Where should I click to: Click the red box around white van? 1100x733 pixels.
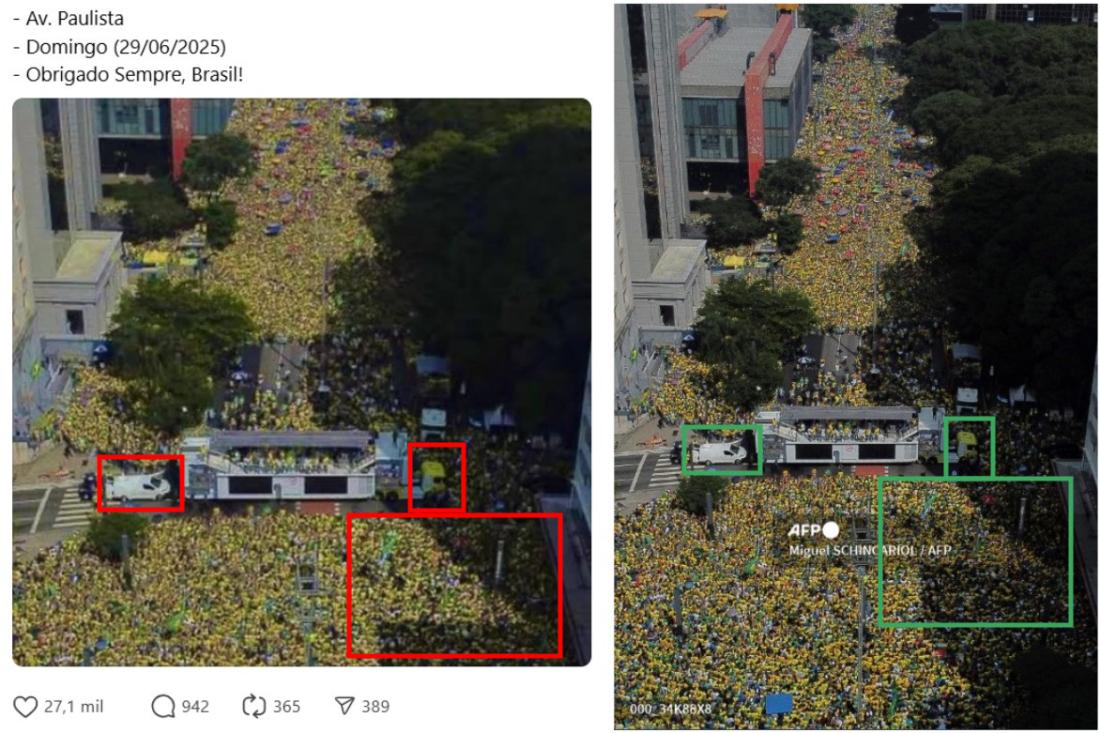(x=141, y=483)
